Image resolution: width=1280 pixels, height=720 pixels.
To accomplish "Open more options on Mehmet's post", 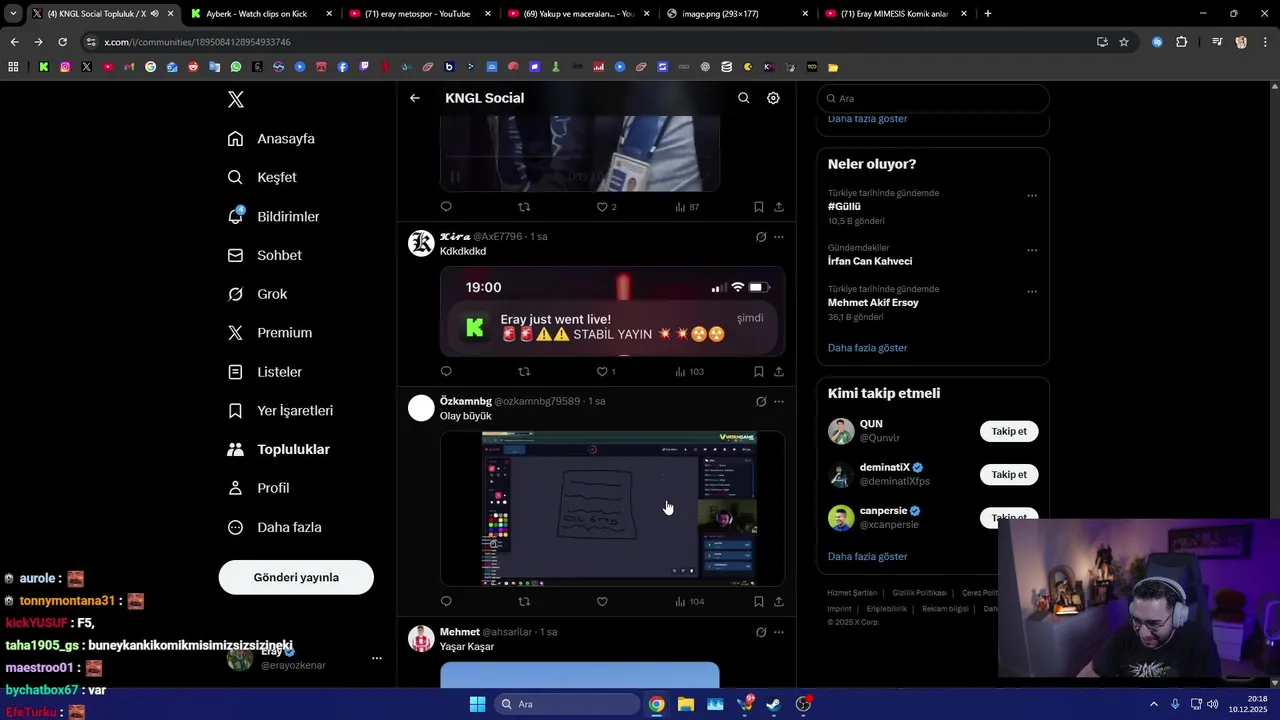I will (779, 632).
